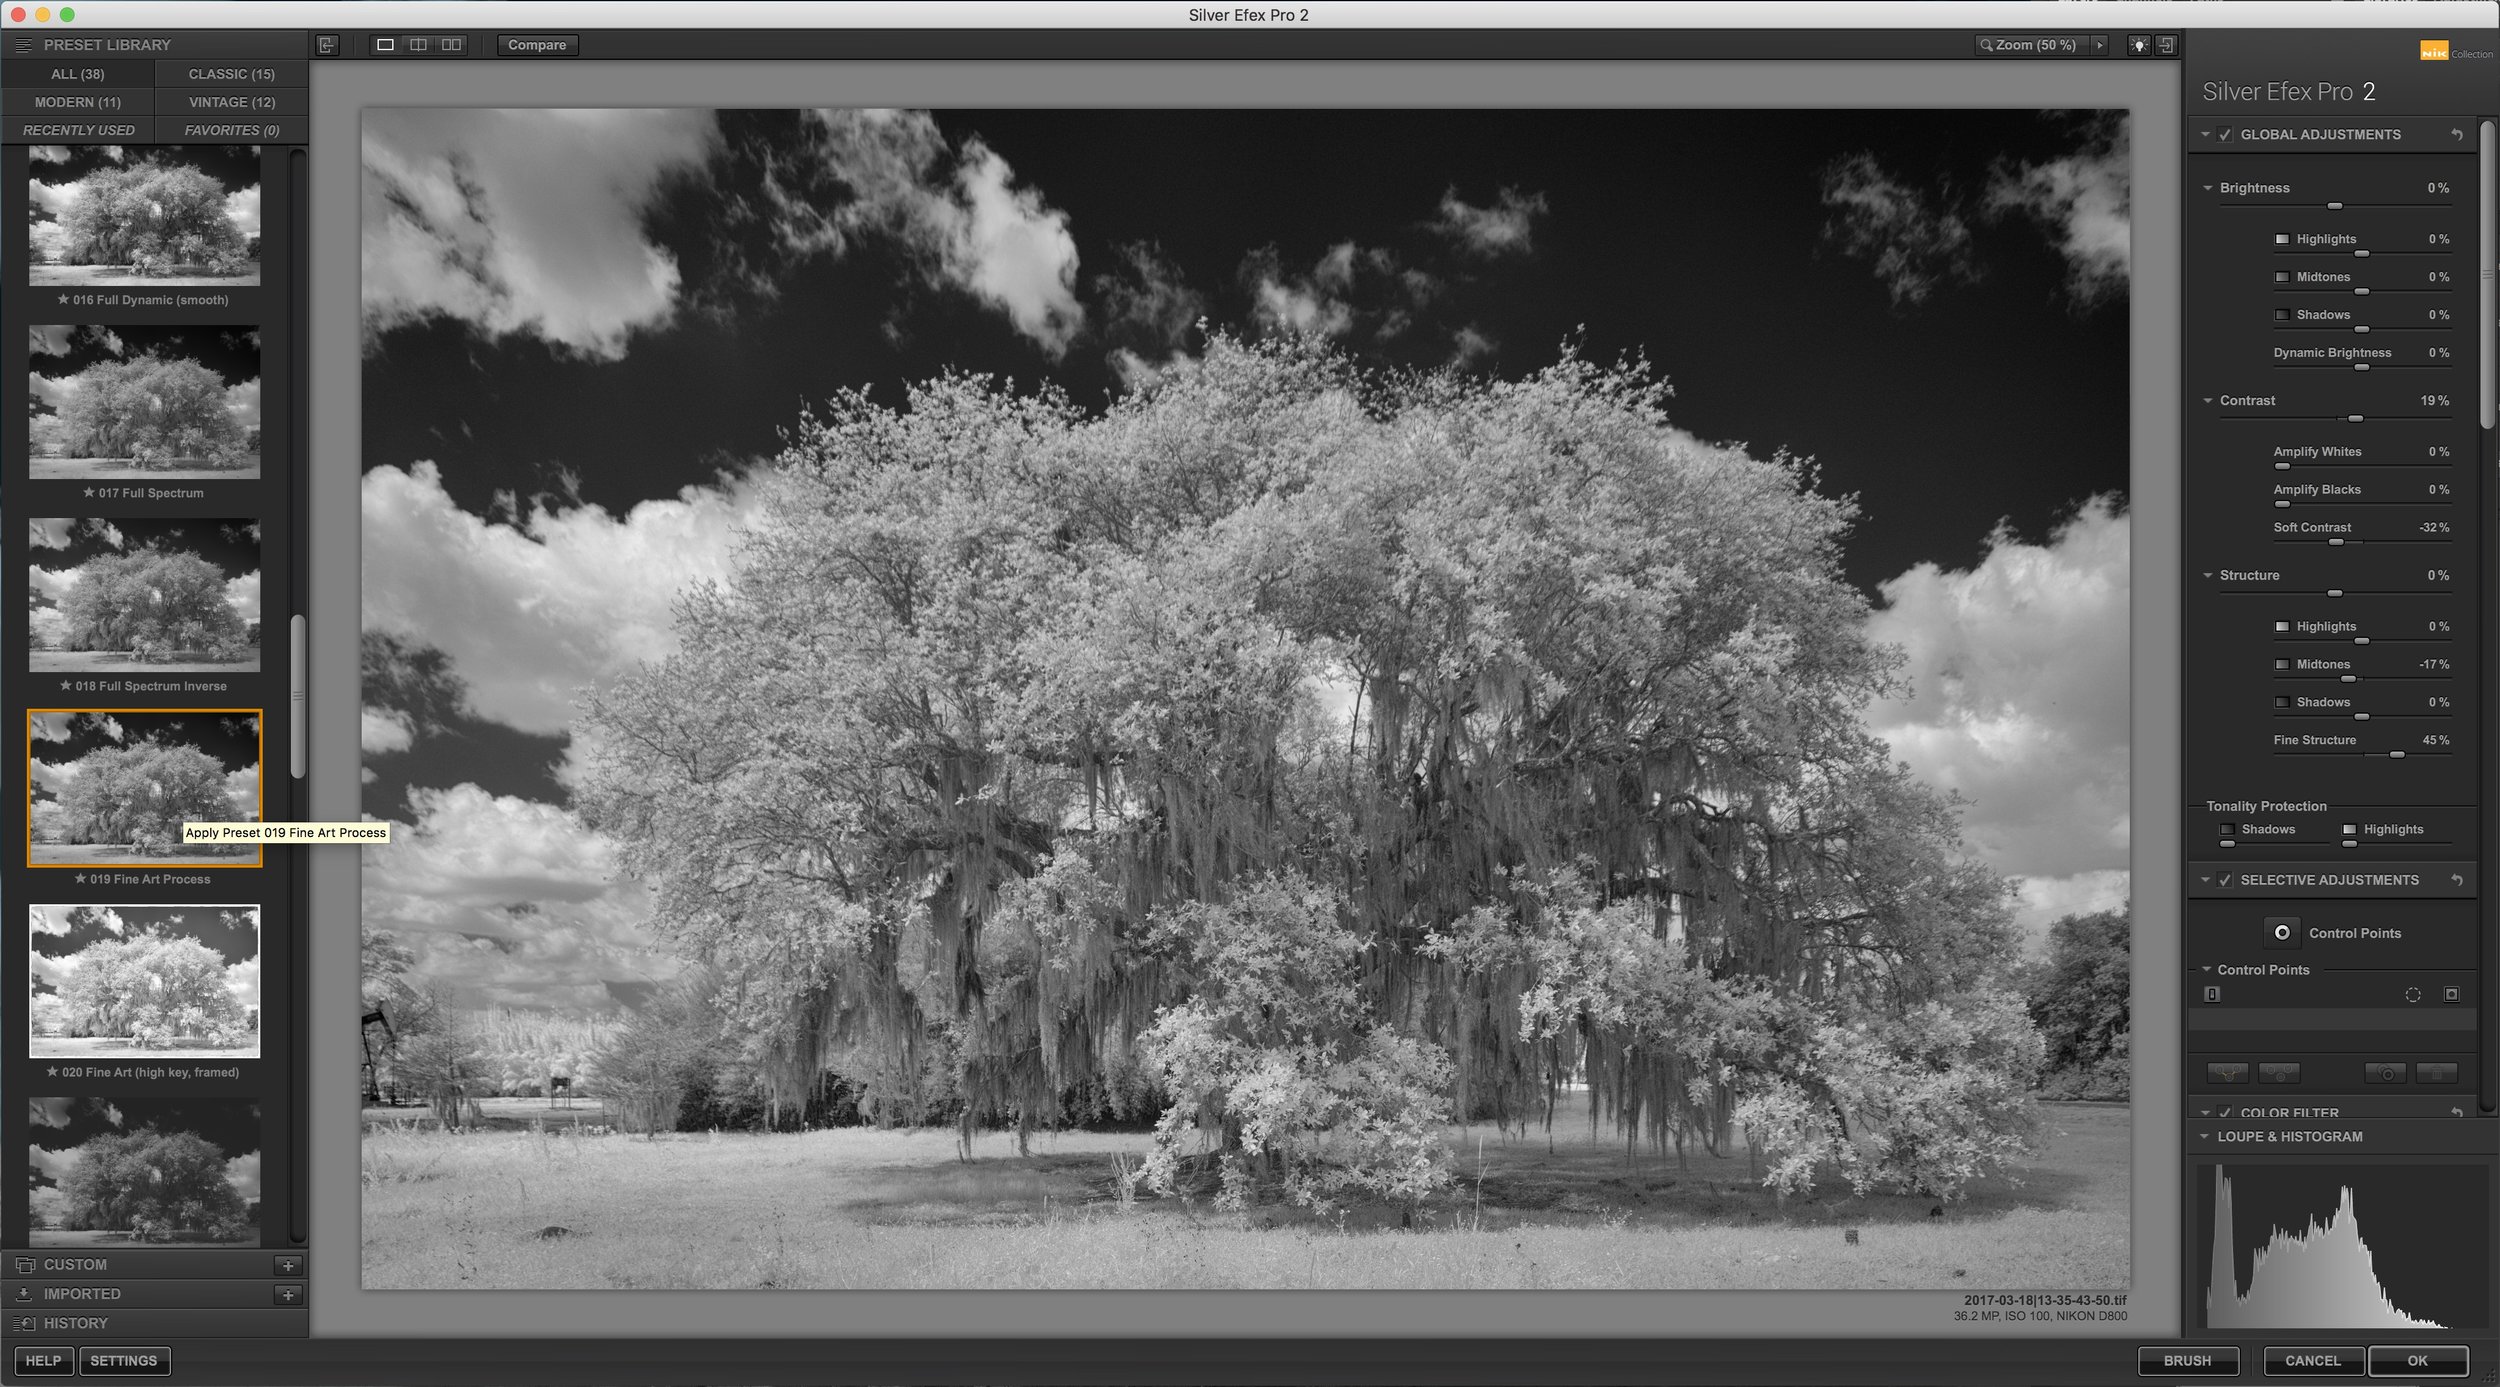
Task: Open the HELP button
Action: 43,1361
